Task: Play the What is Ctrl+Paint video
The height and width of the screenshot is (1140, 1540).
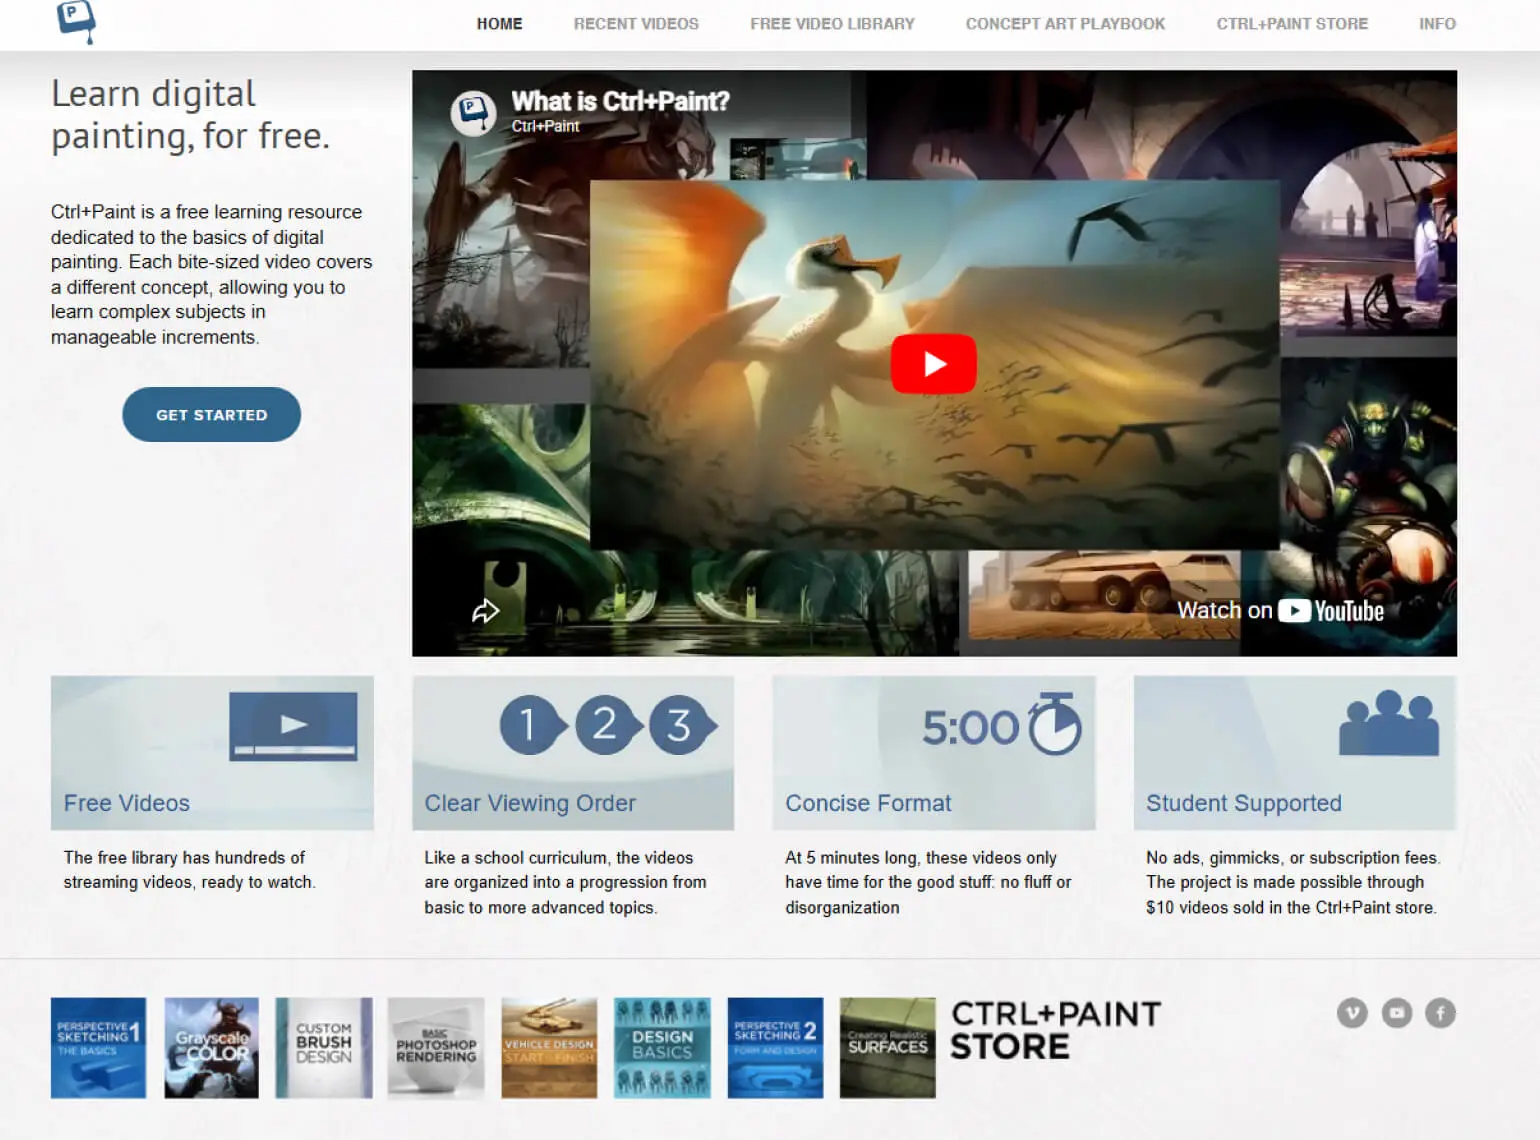Action: [x=933, y=364]
